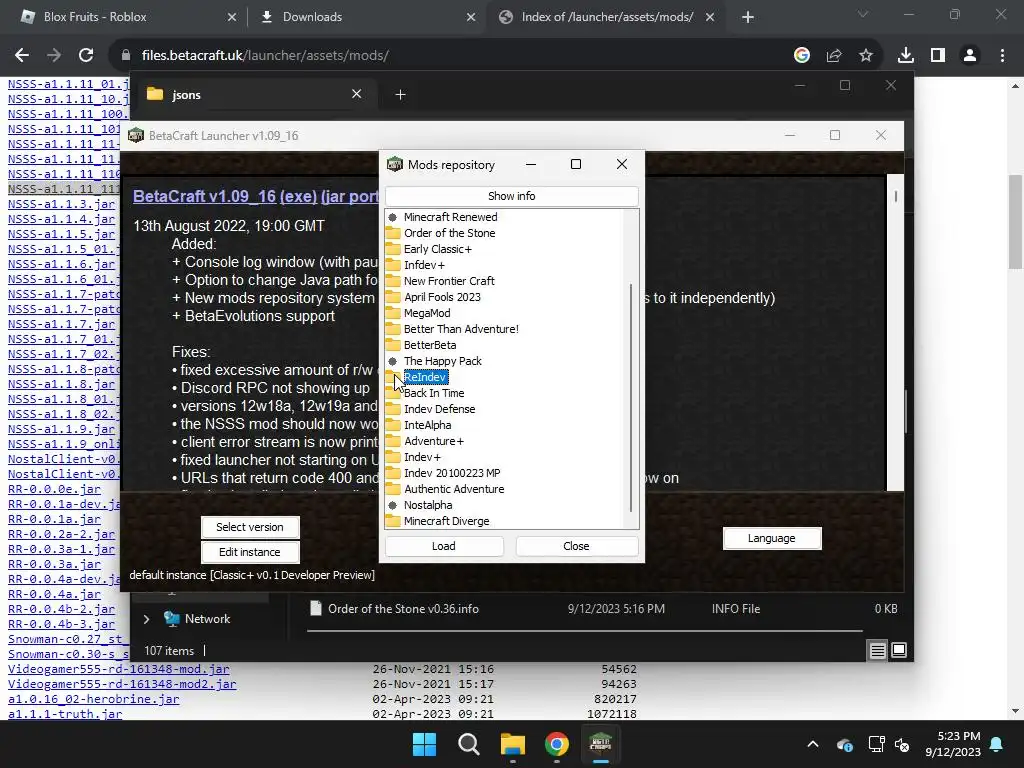Click the Authentic Adventure folder icon
The image size is (1024, 768).
pos(392,489)
